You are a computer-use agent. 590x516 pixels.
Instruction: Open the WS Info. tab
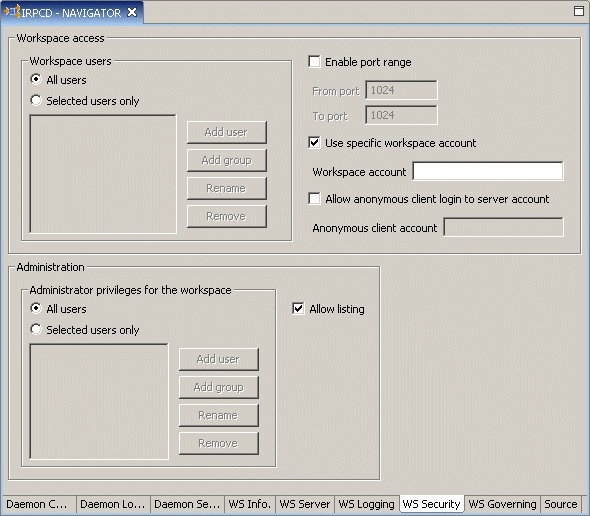pyautogui.click(x=250, y=504)
